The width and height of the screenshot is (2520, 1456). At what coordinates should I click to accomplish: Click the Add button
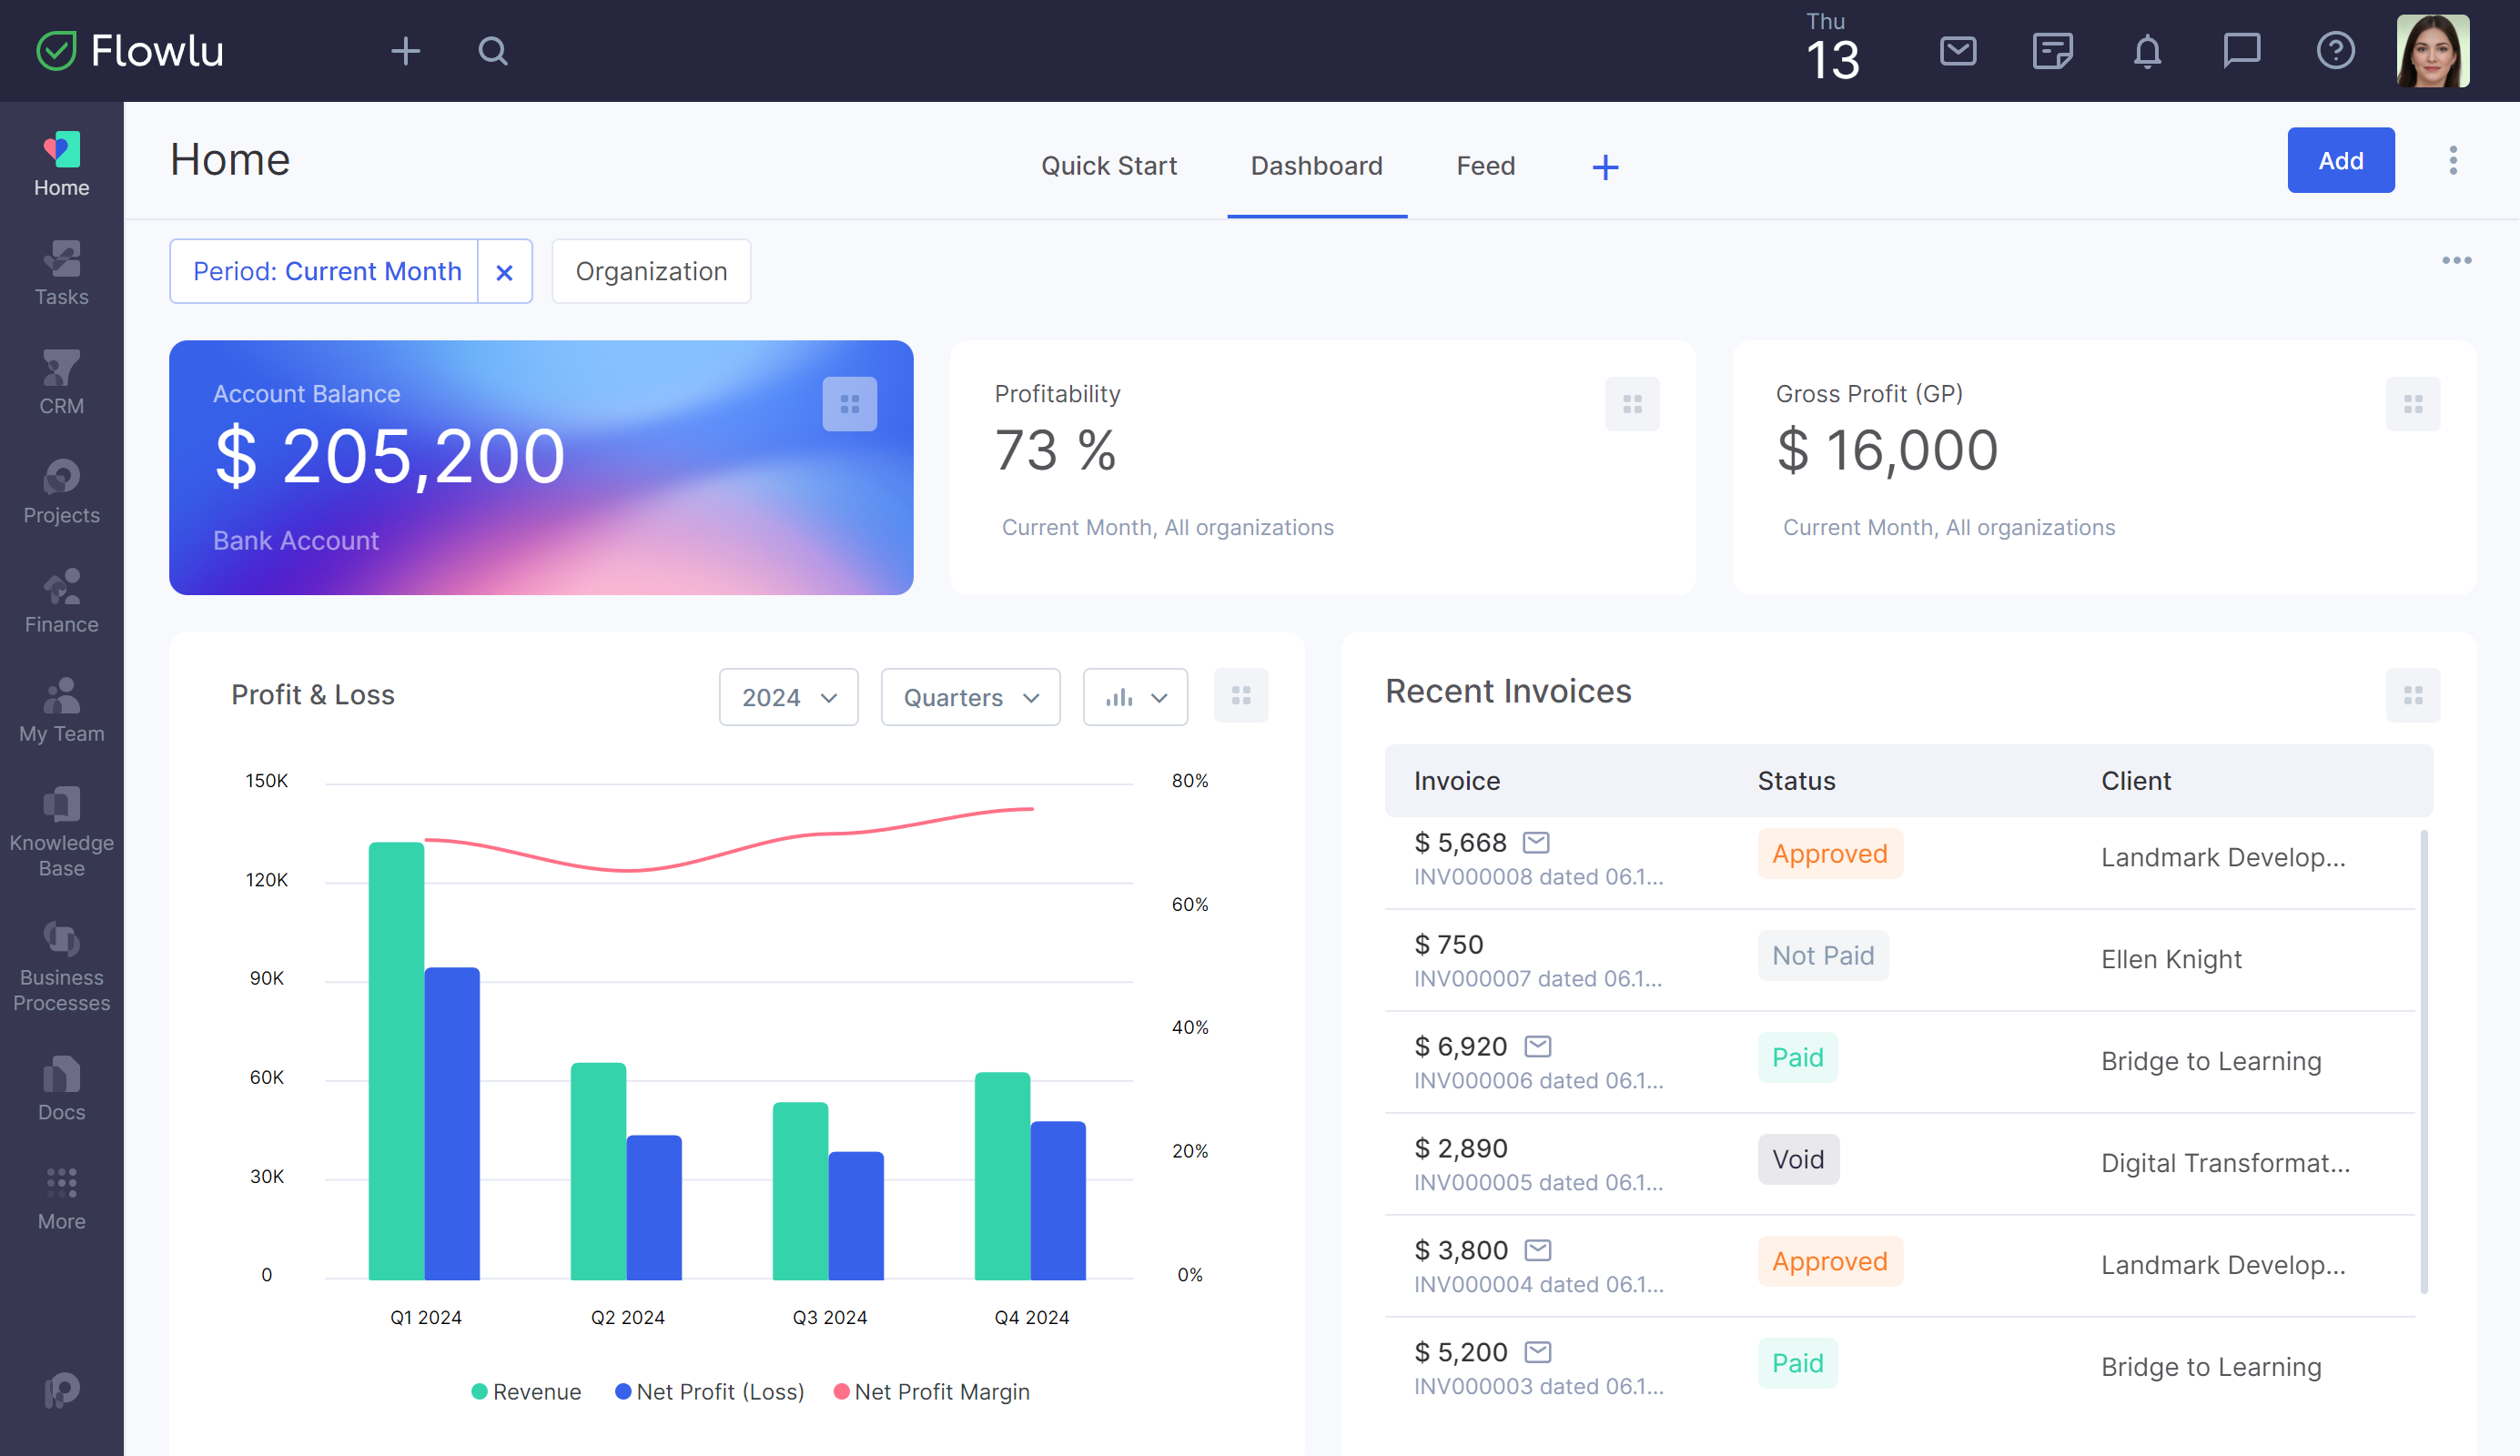point(2340,159)
